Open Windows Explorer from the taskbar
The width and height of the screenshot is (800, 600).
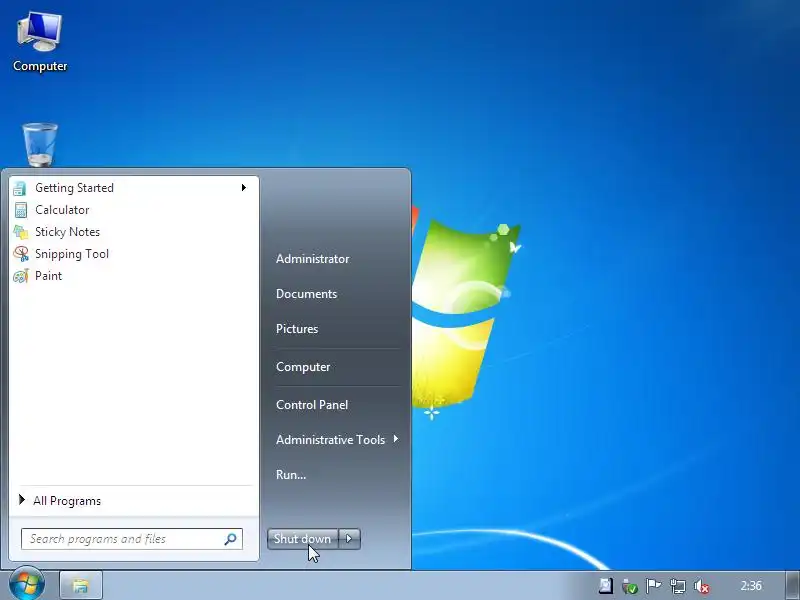[x=81, y=585]
